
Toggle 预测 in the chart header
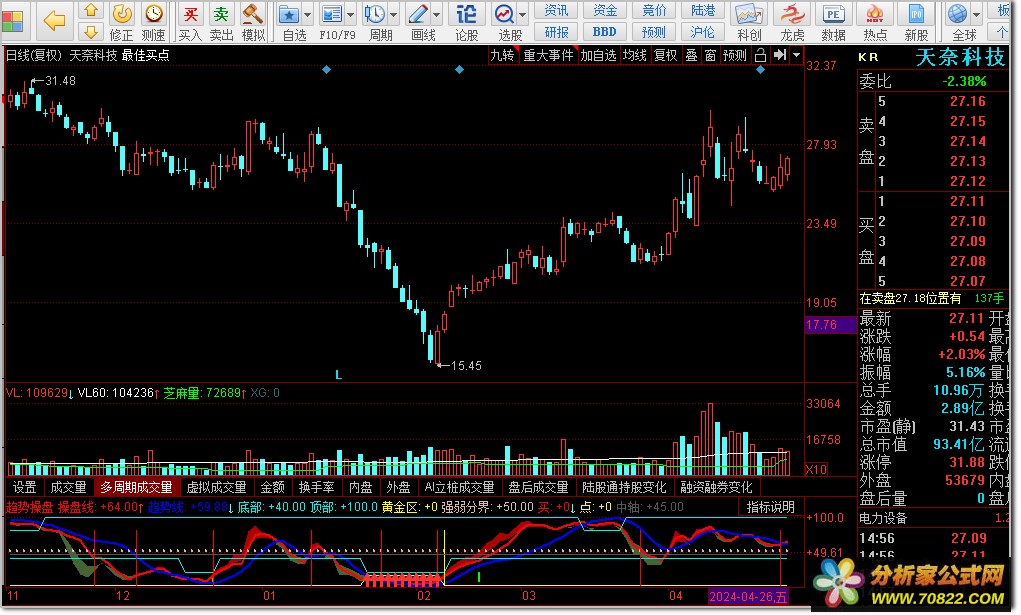click(x=735, y=55)
